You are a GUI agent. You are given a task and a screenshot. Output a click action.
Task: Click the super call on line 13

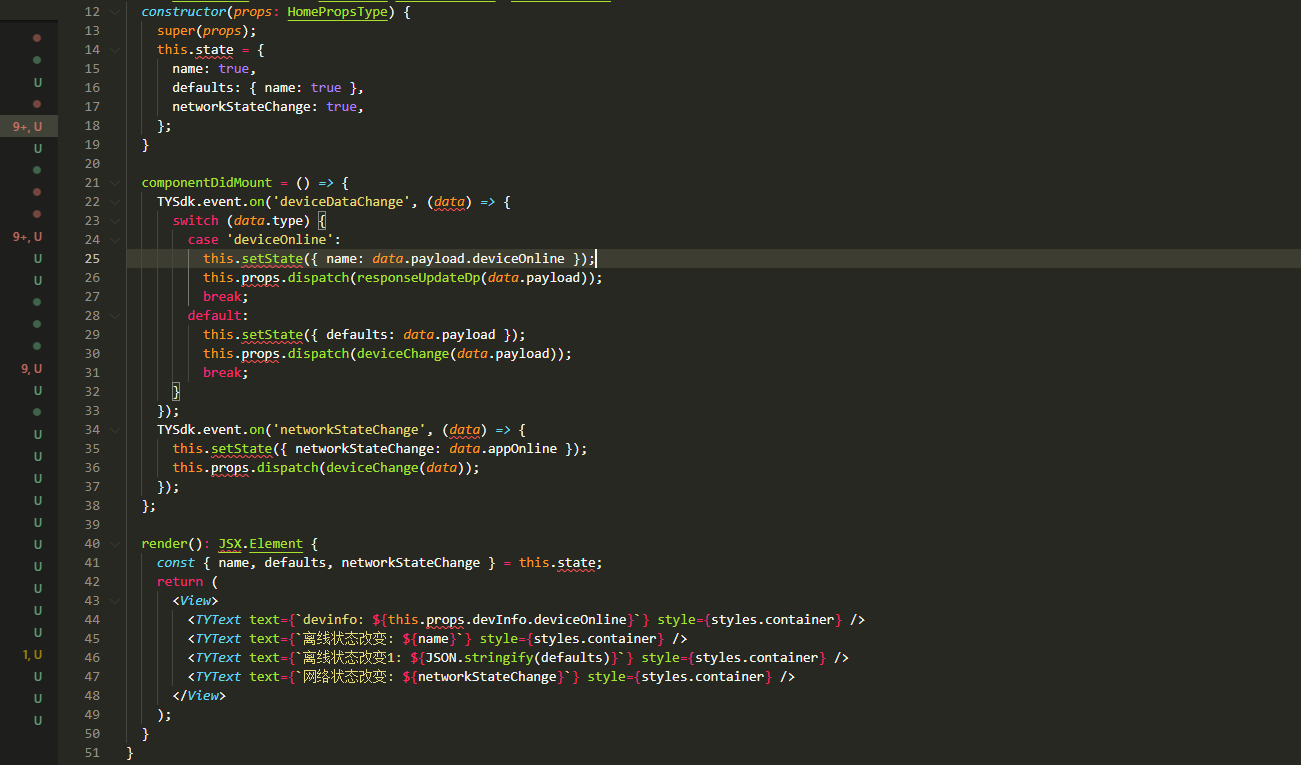click(x=176, y=31)
